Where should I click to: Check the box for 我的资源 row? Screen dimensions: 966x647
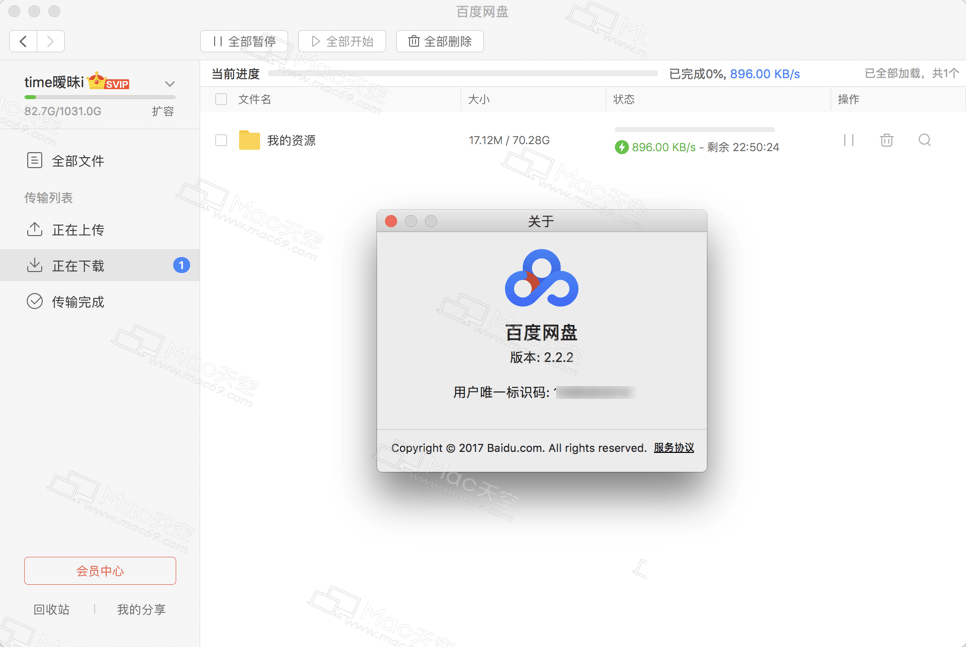[x=221, y=140]
